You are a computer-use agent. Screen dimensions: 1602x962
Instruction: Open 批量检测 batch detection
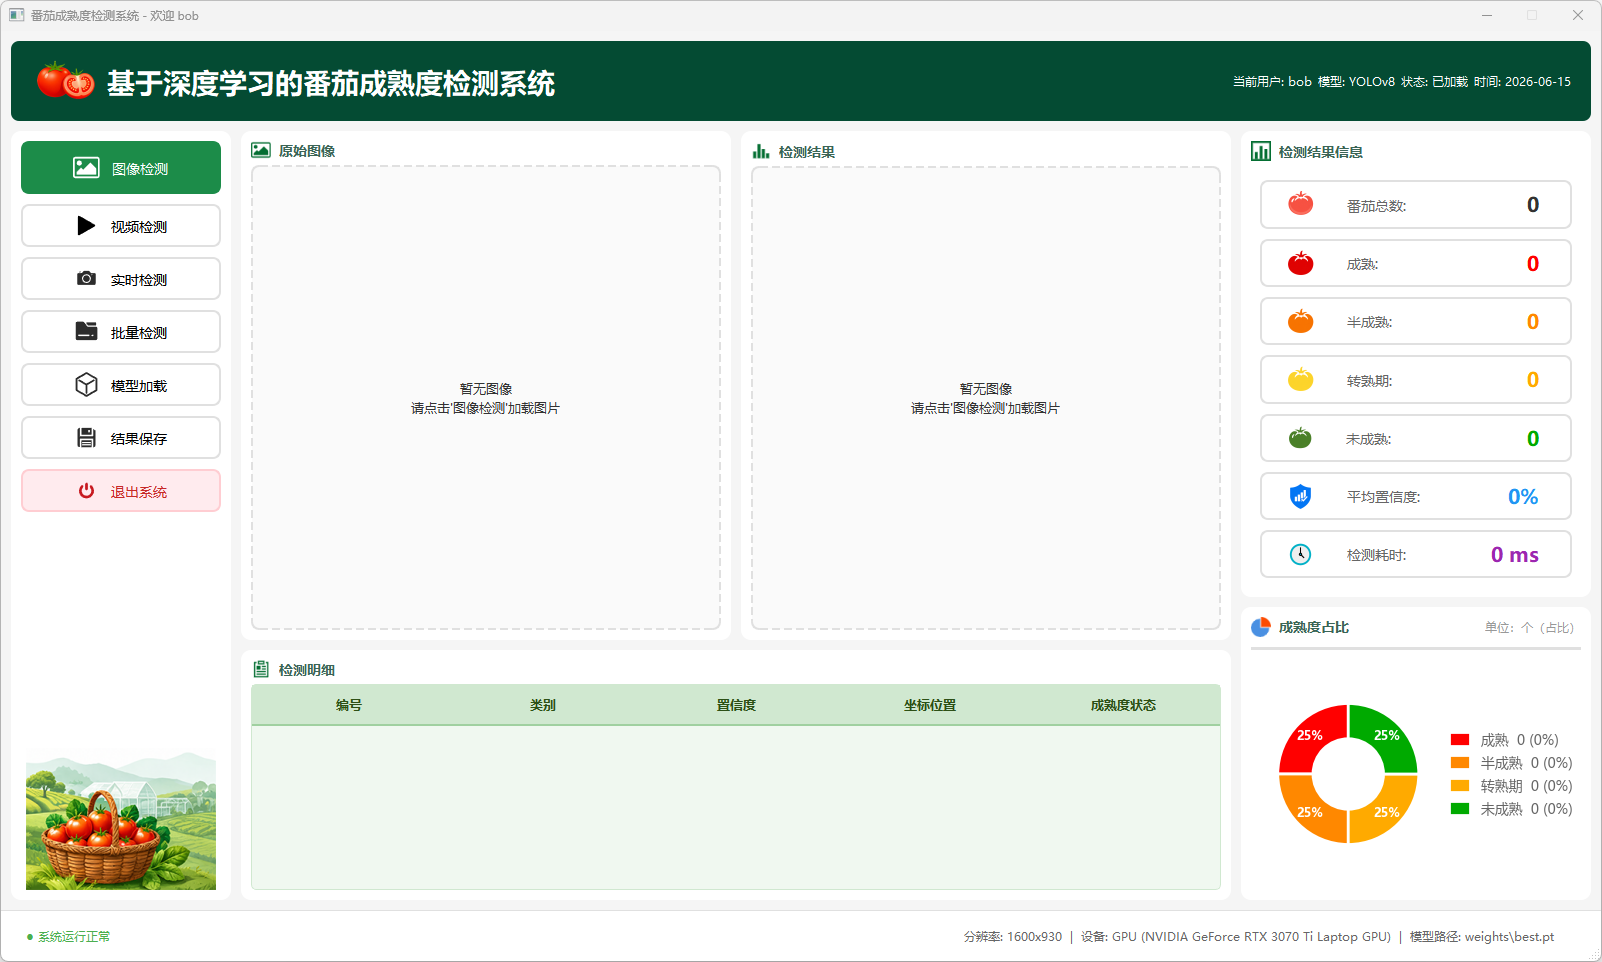tap(121, 332)
